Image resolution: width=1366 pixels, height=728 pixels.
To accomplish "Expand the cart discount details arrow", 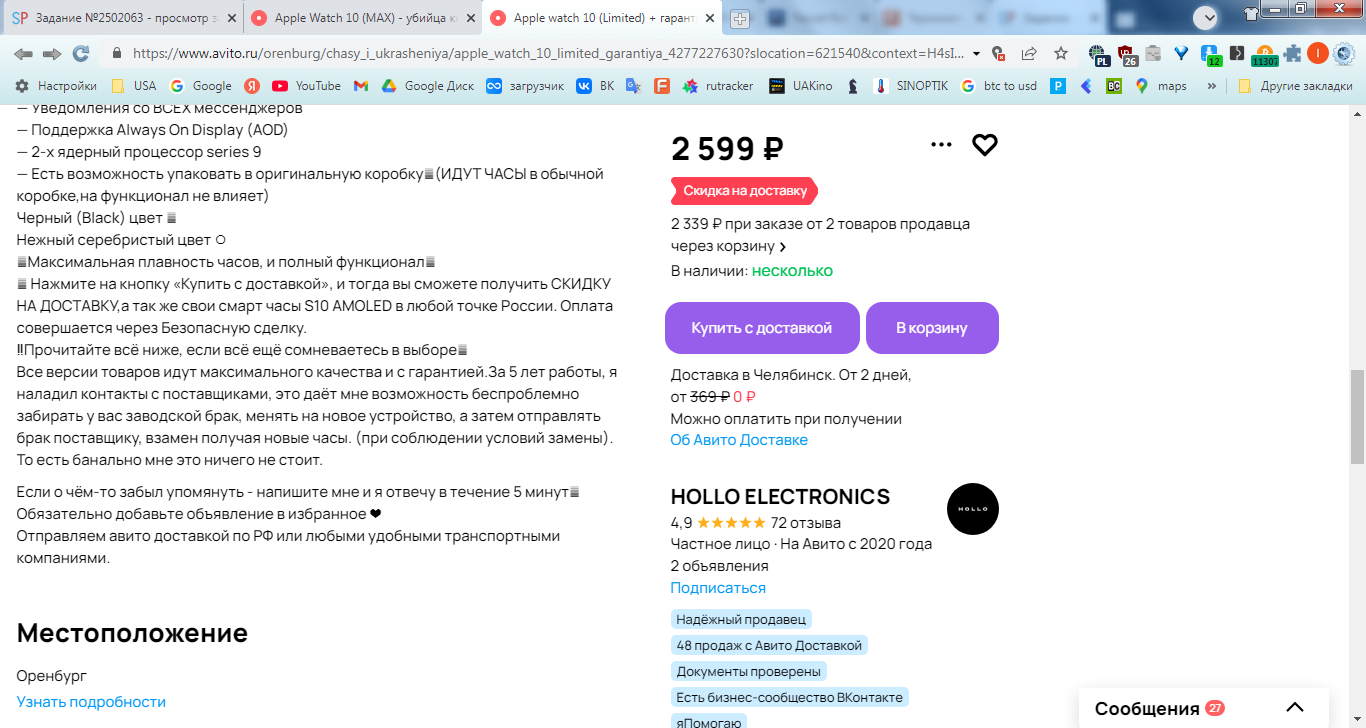I will 783,247.
